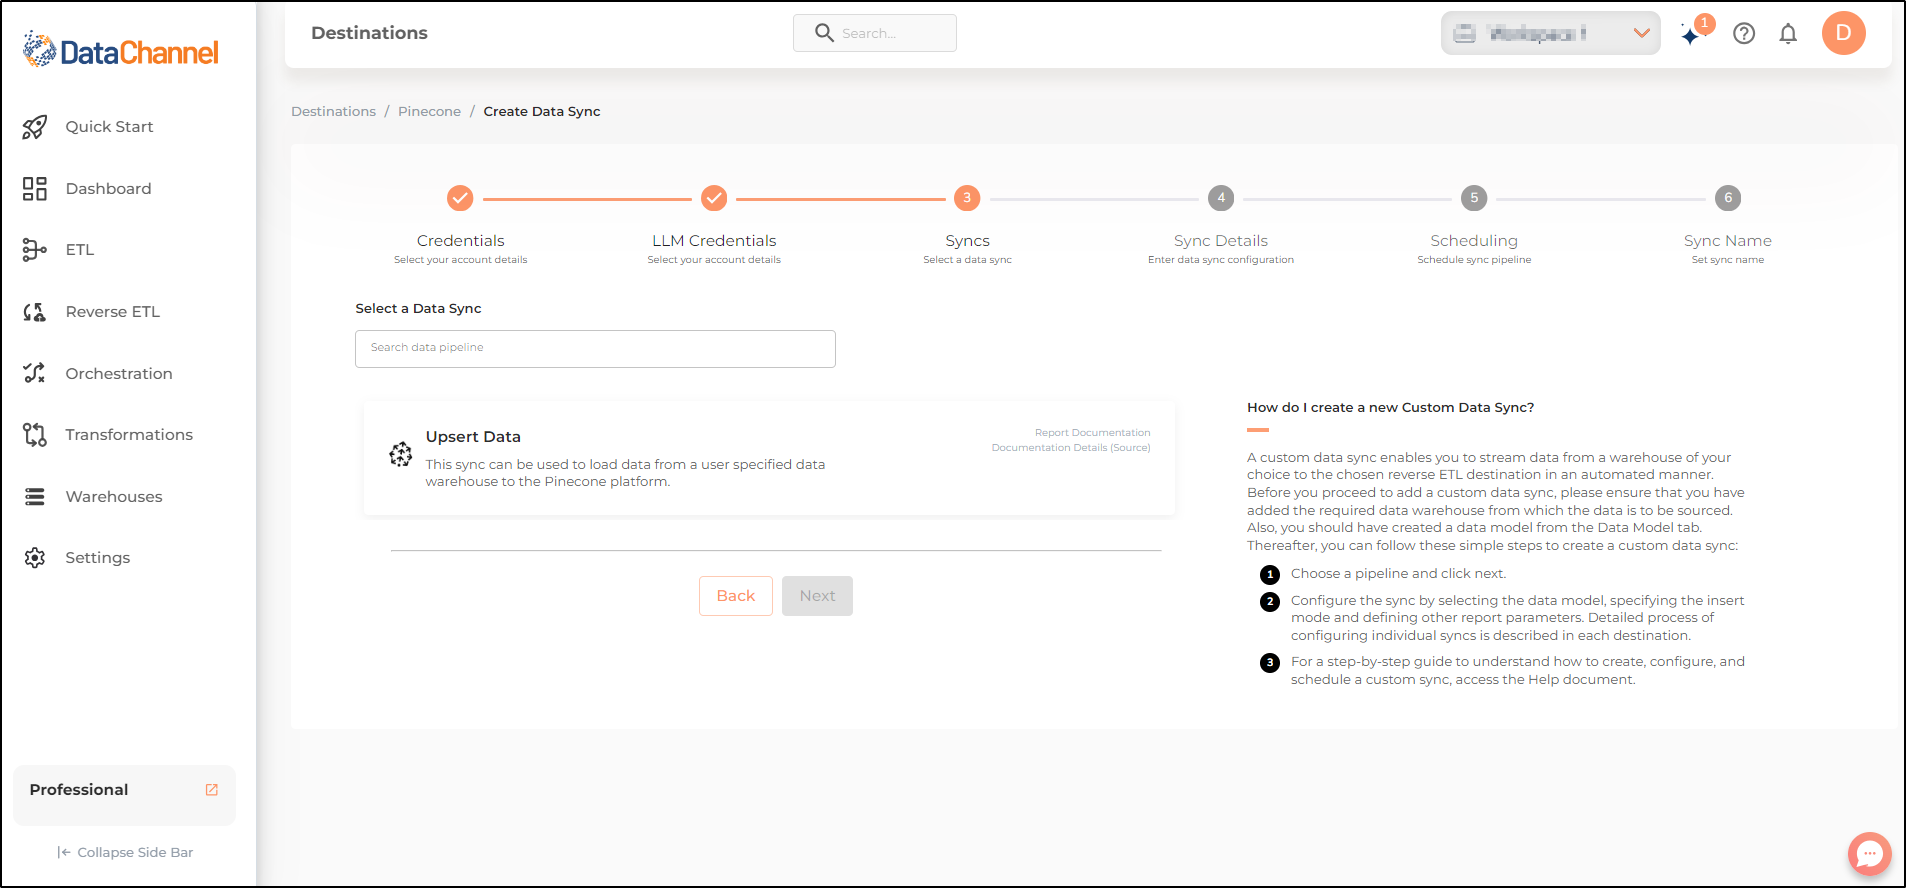Go to Orchestration menu item
The image size is (1906, 888).
[119, 374]
